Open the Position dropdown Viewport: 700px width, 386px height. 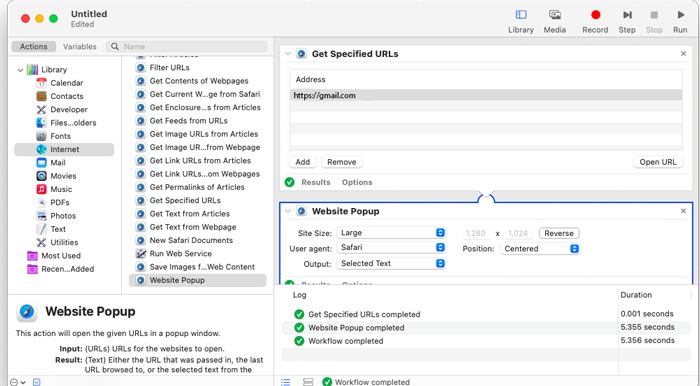(540, 249)
